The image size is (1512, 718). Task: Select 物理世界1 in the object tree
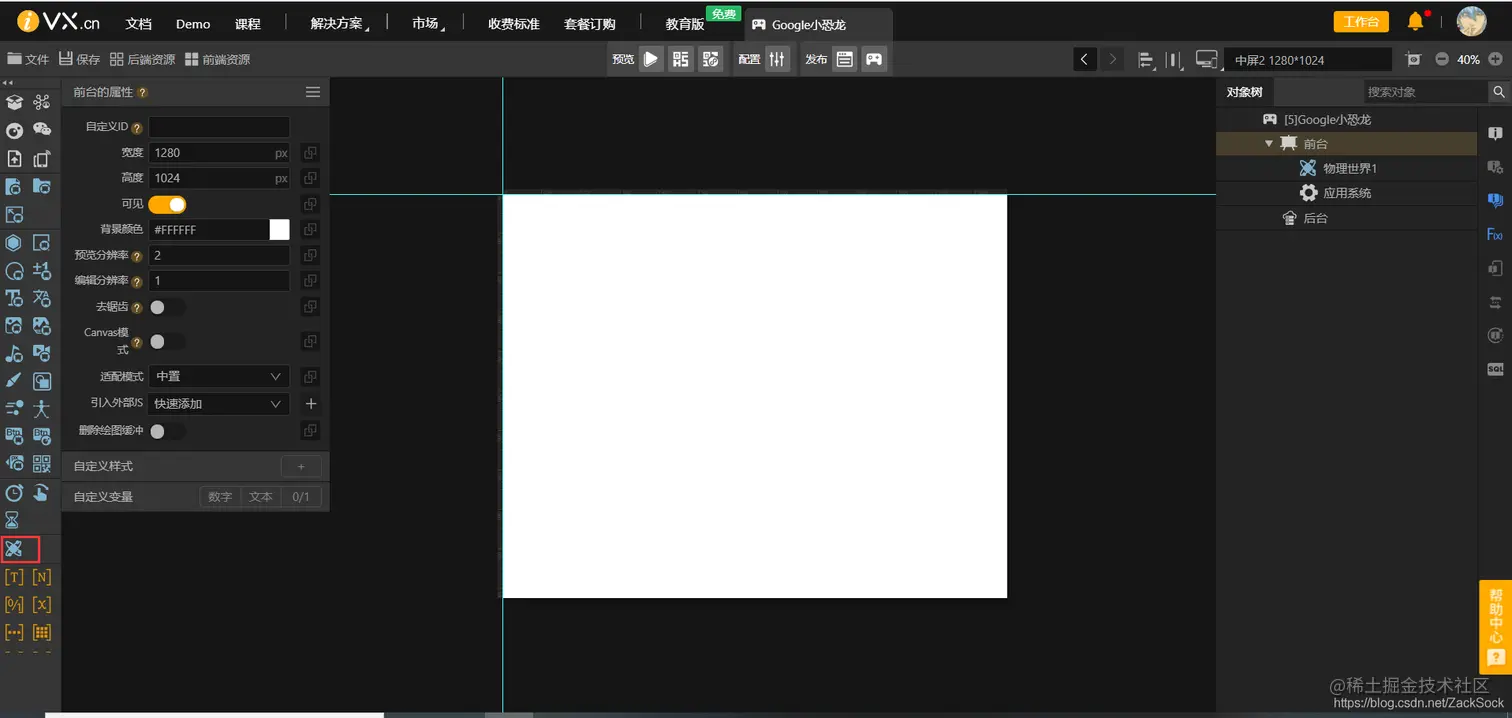tap(1349, 169)
